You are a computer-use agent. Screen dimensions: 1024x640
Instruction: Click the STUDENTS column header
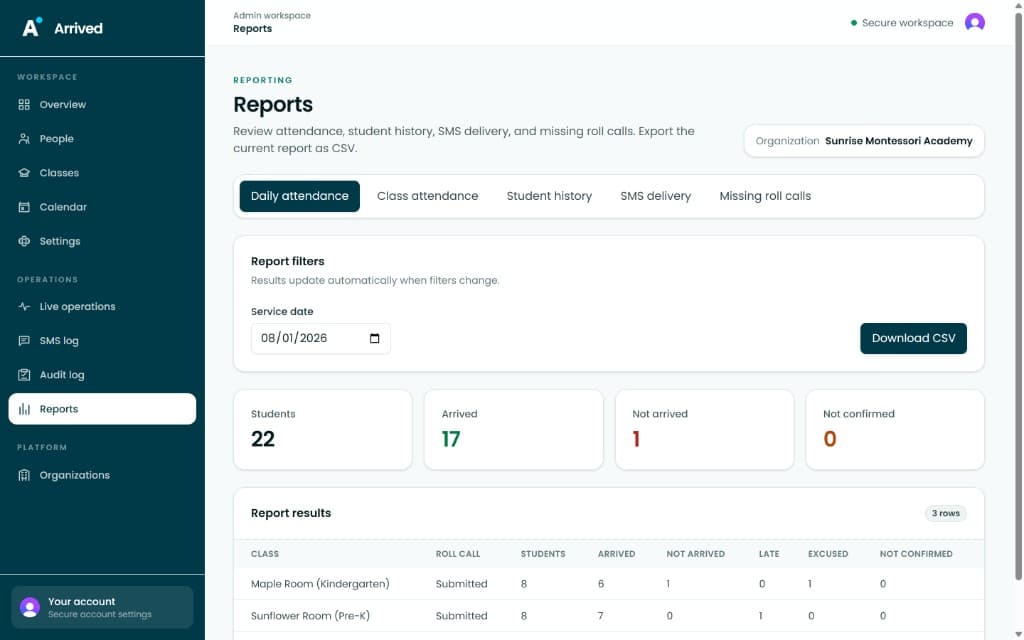[x=543, y=554]
